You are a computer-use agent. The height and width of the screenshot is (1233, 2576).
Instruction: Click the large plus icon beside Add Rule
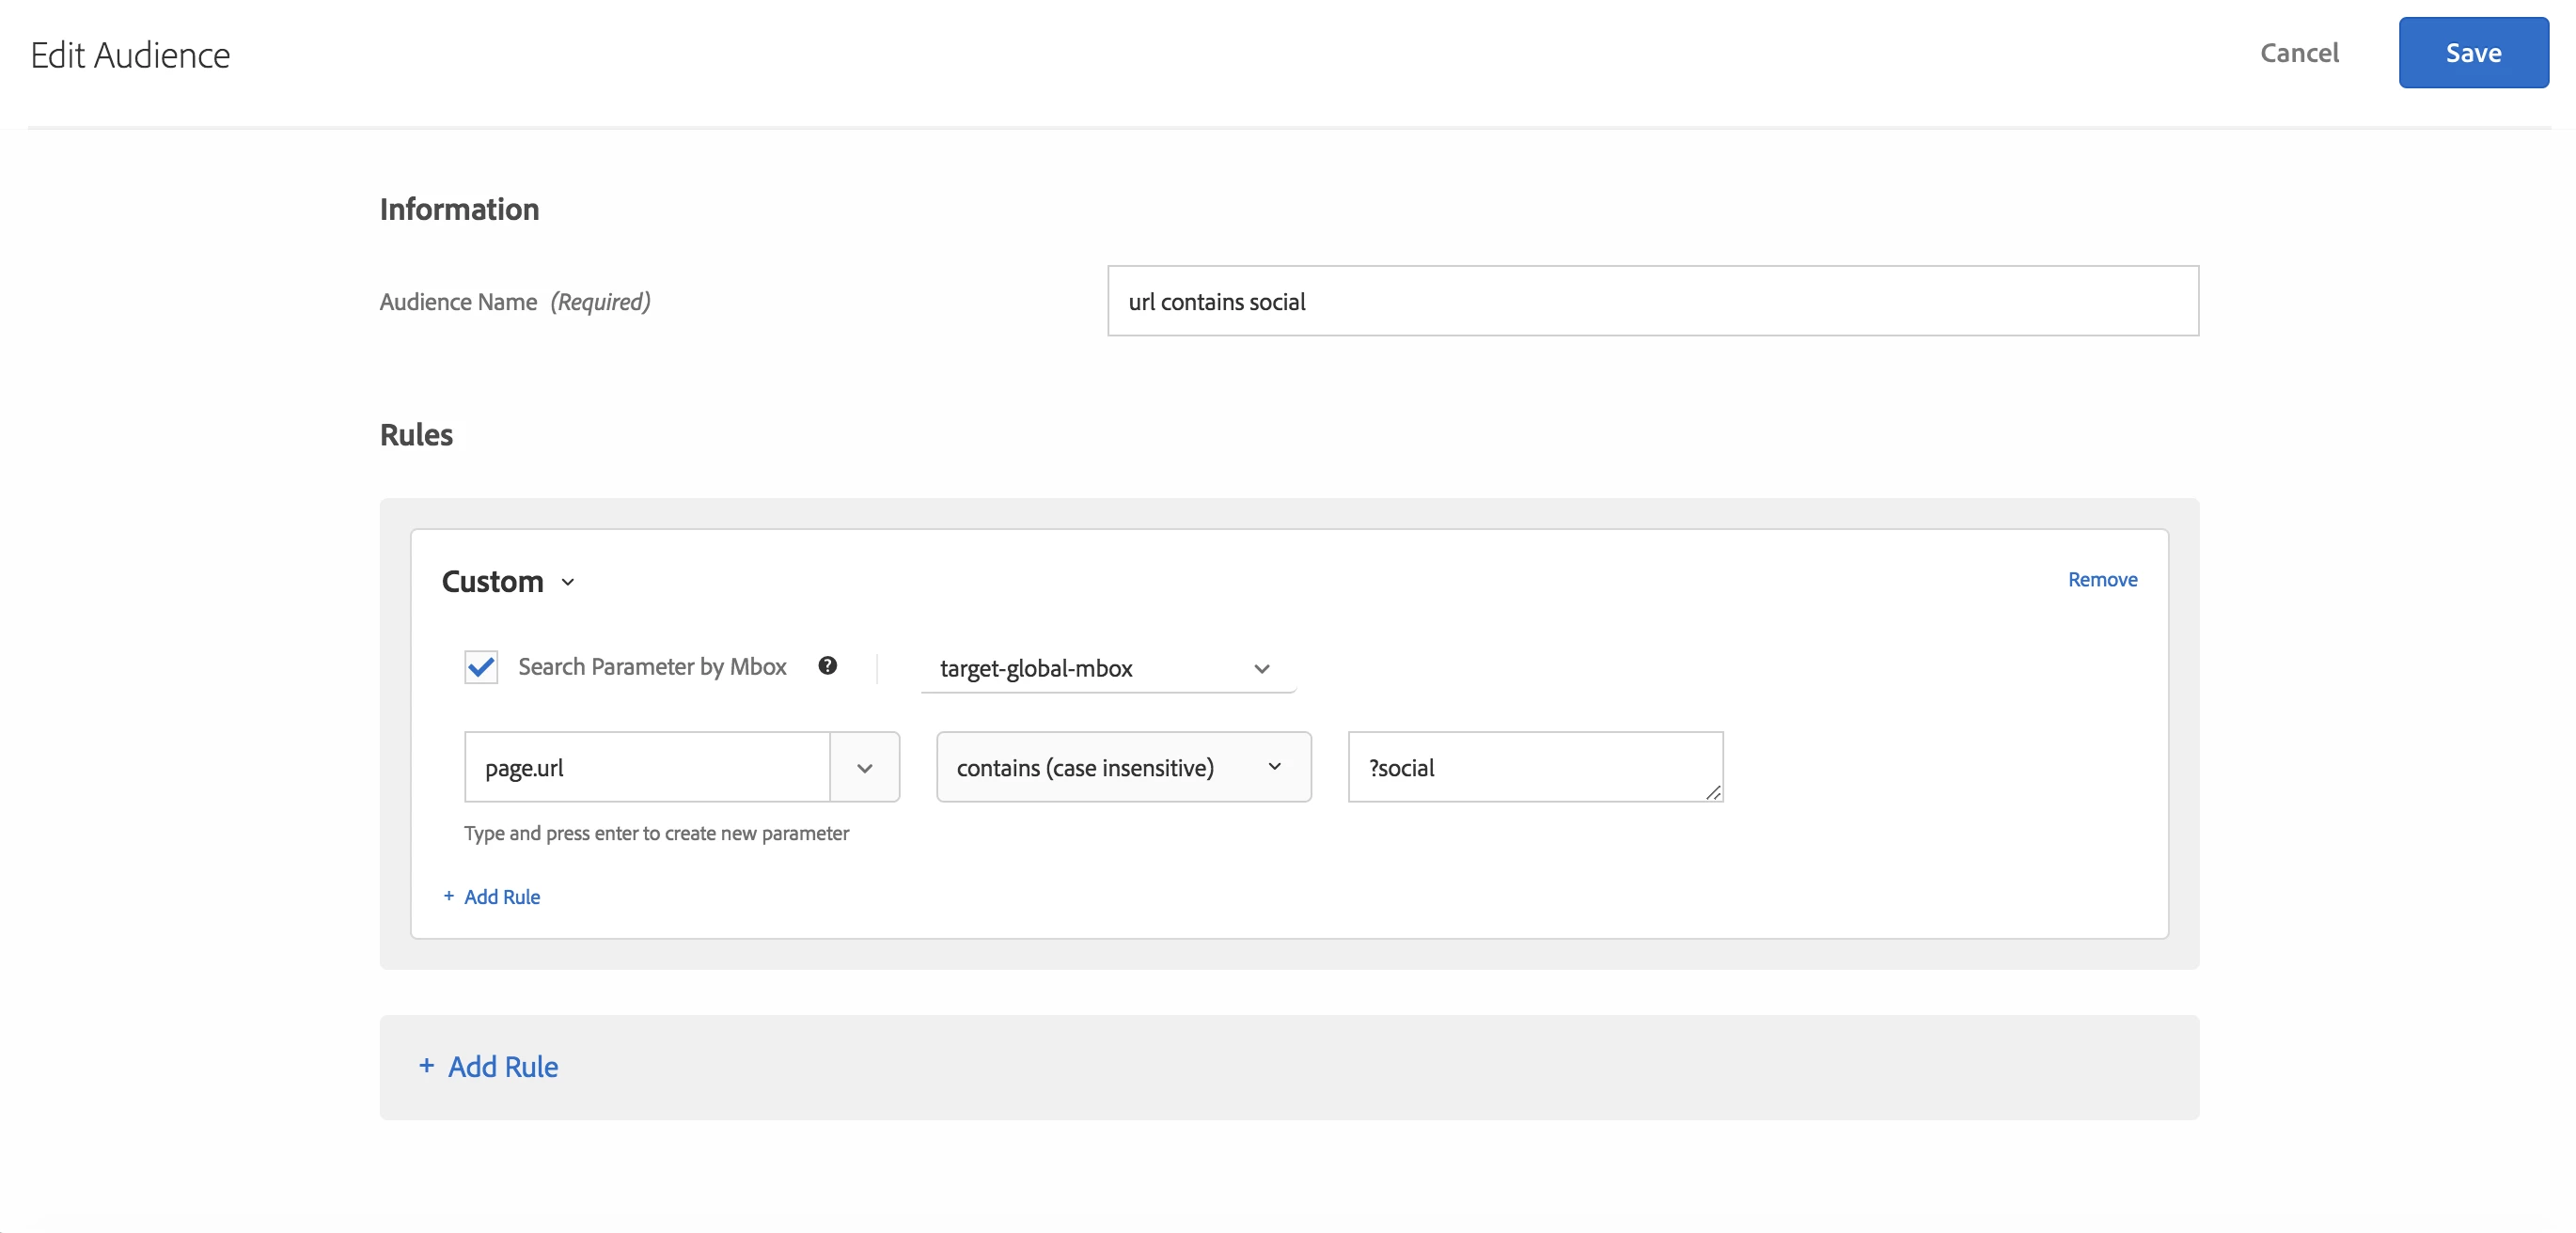(x=426, y=1066)
